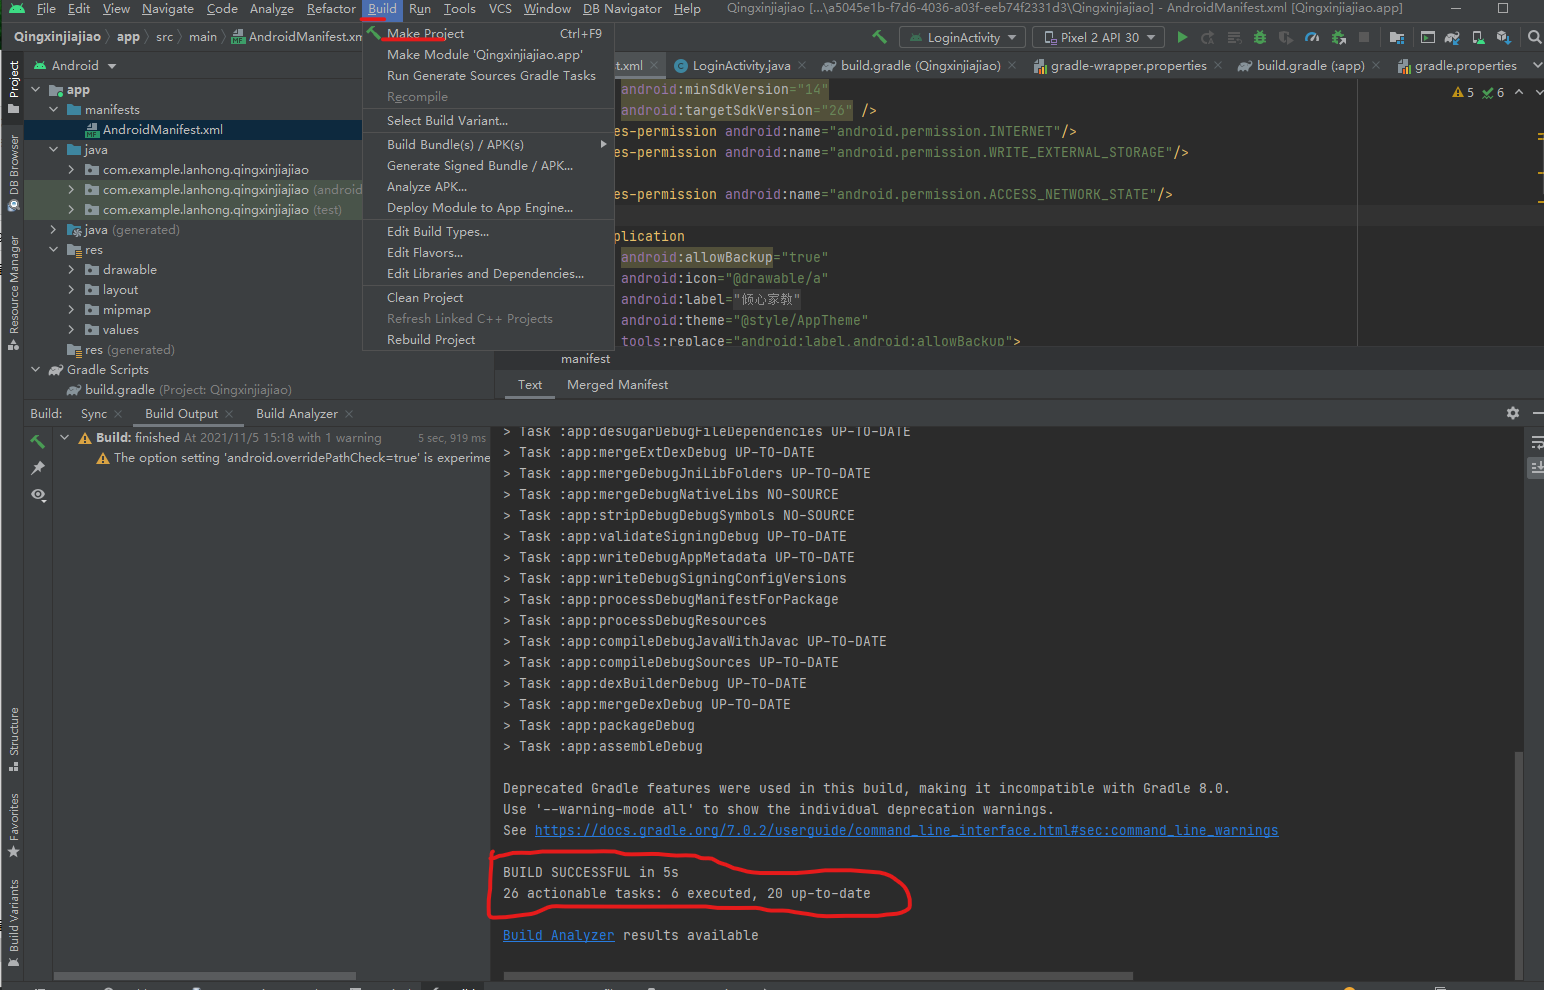Open the VCS menu

(x=500, y=9)
